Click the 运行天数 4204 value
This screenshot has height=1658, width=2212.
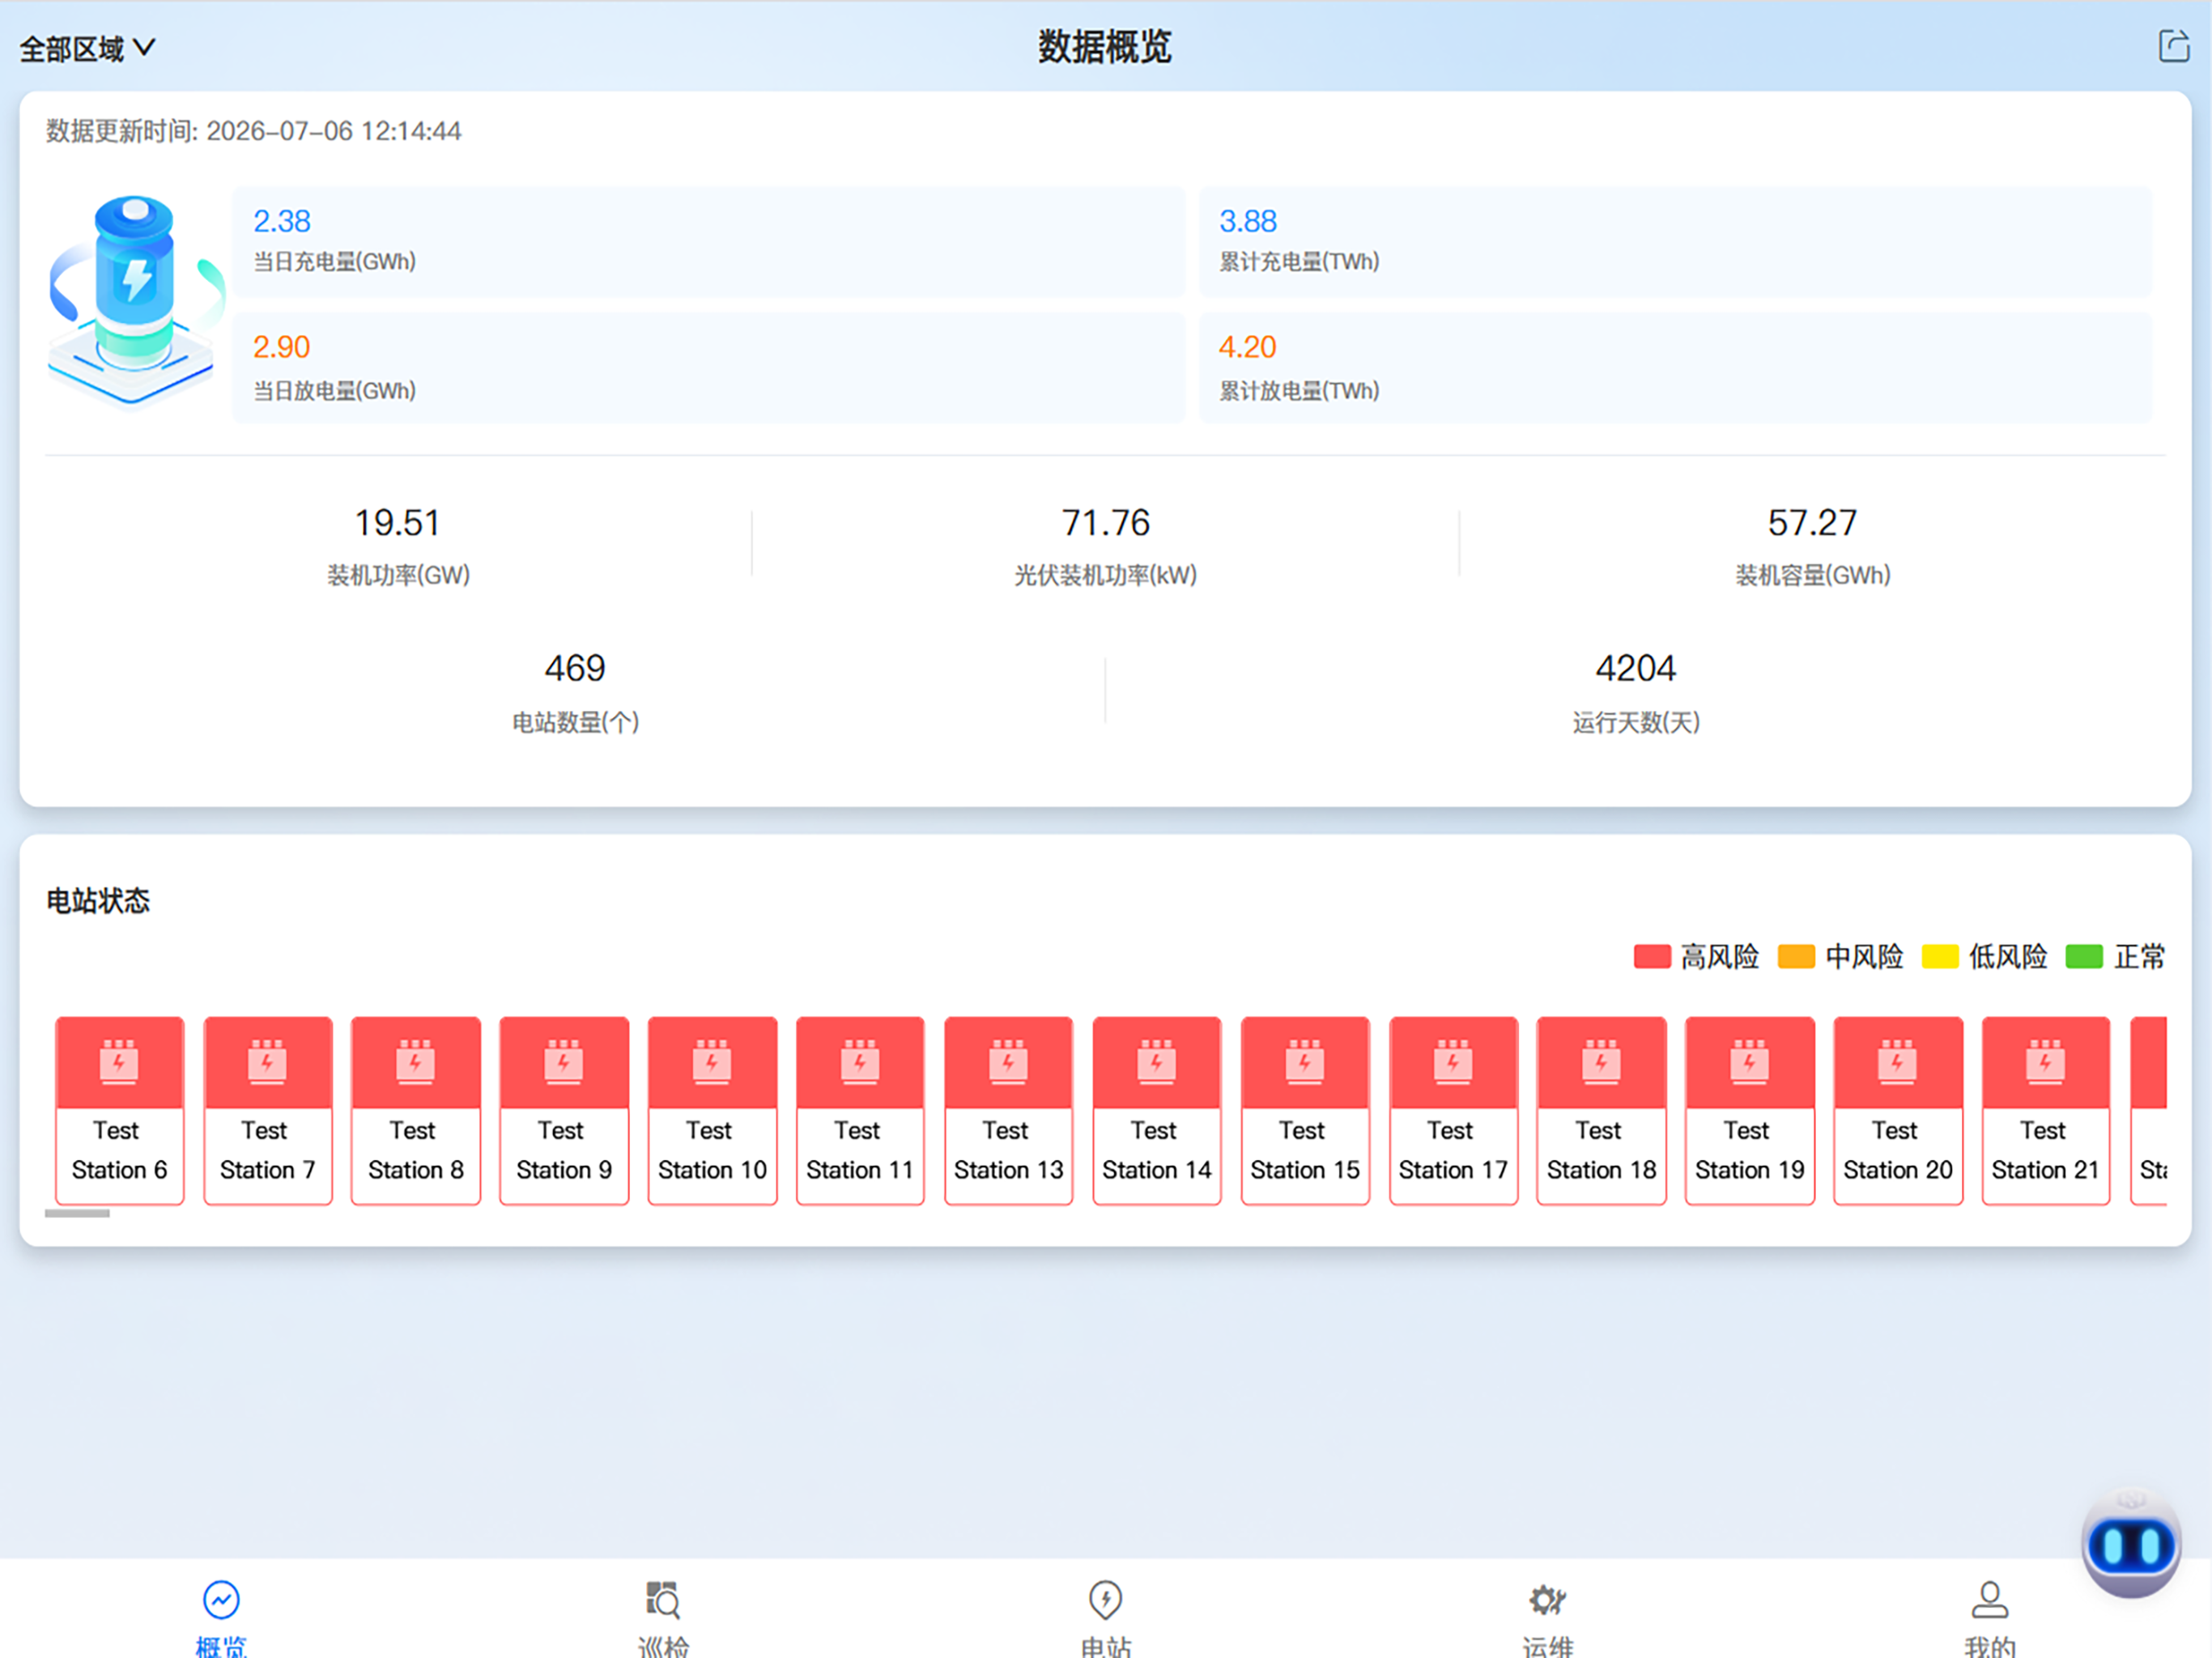[x=1635, y=668]
